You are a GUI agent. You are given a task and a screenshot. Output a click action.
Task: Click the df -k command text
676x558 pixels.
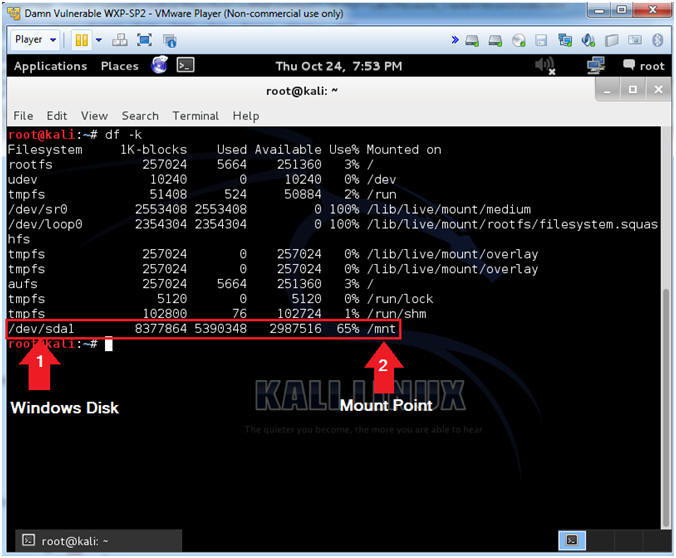click(123, 135)
